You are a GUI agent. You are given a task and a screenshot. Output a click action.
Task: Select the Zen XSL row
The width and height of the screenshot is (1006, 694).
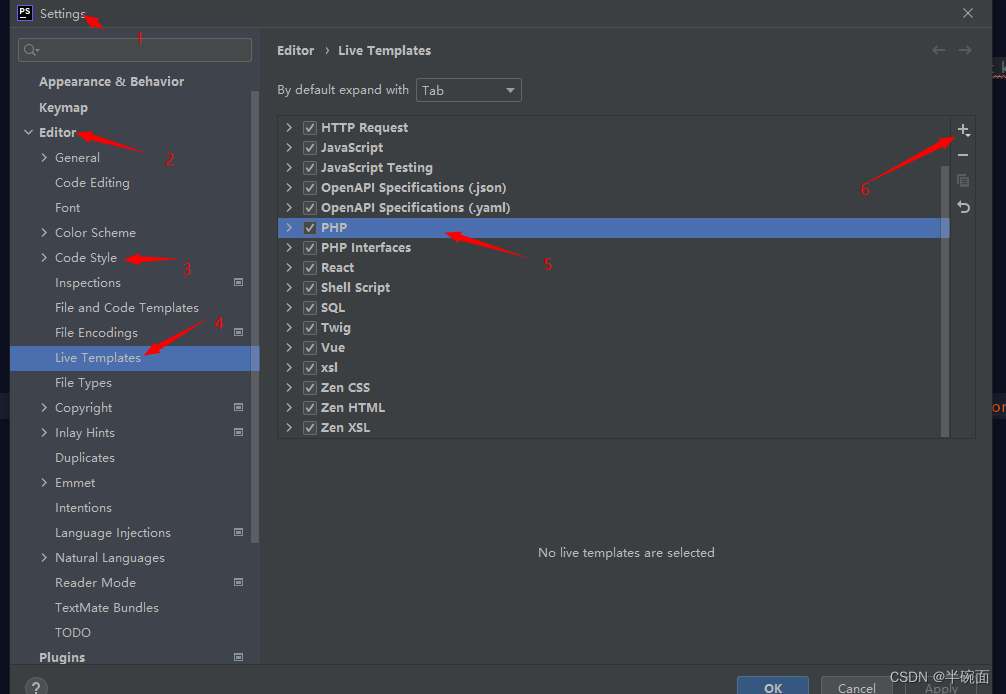613,427
